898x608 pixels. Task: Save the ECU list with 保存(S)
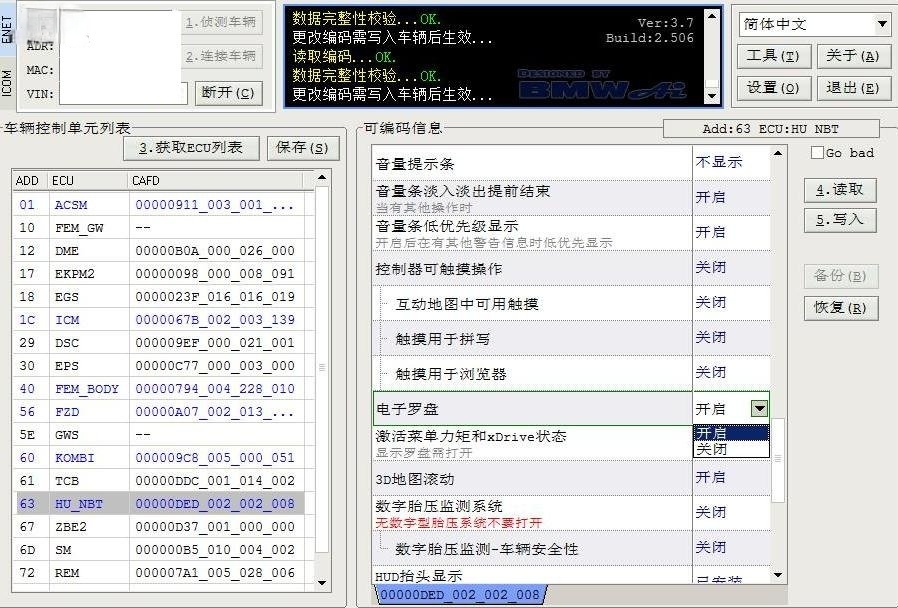302,148
